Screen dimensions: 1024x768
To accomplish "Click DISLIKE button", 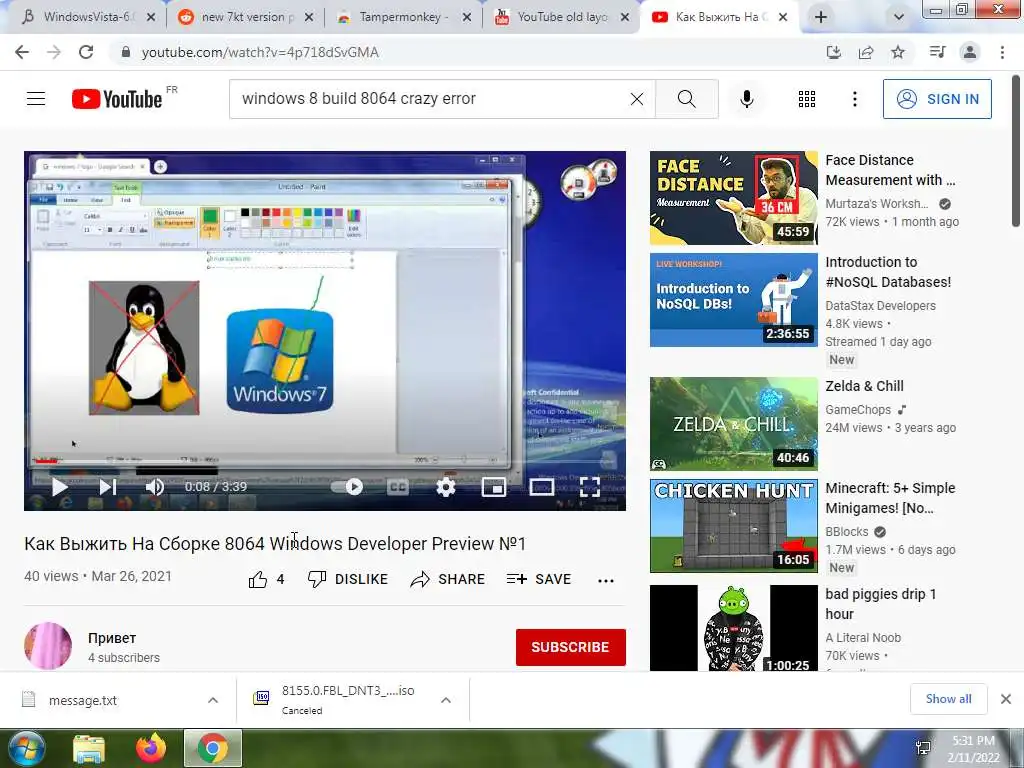I will [348, 579].
